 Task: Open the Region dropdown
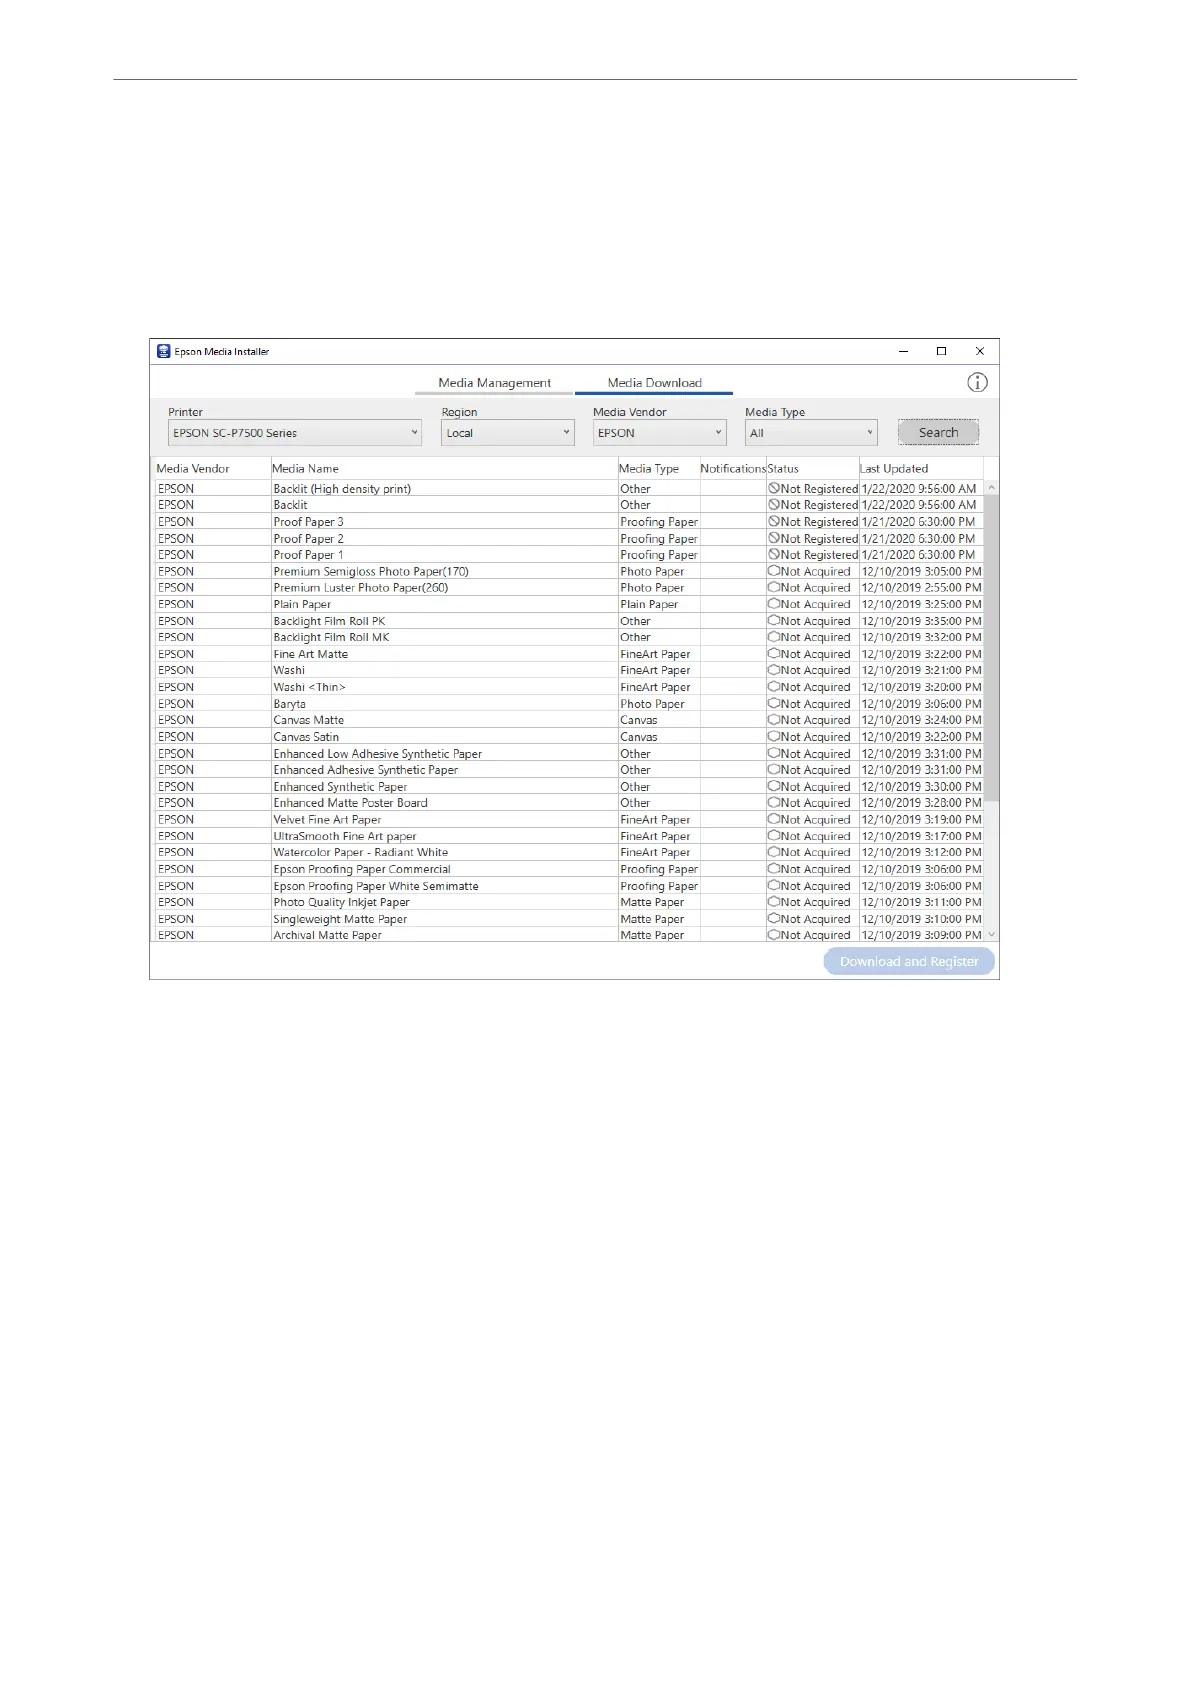(508, 433)
